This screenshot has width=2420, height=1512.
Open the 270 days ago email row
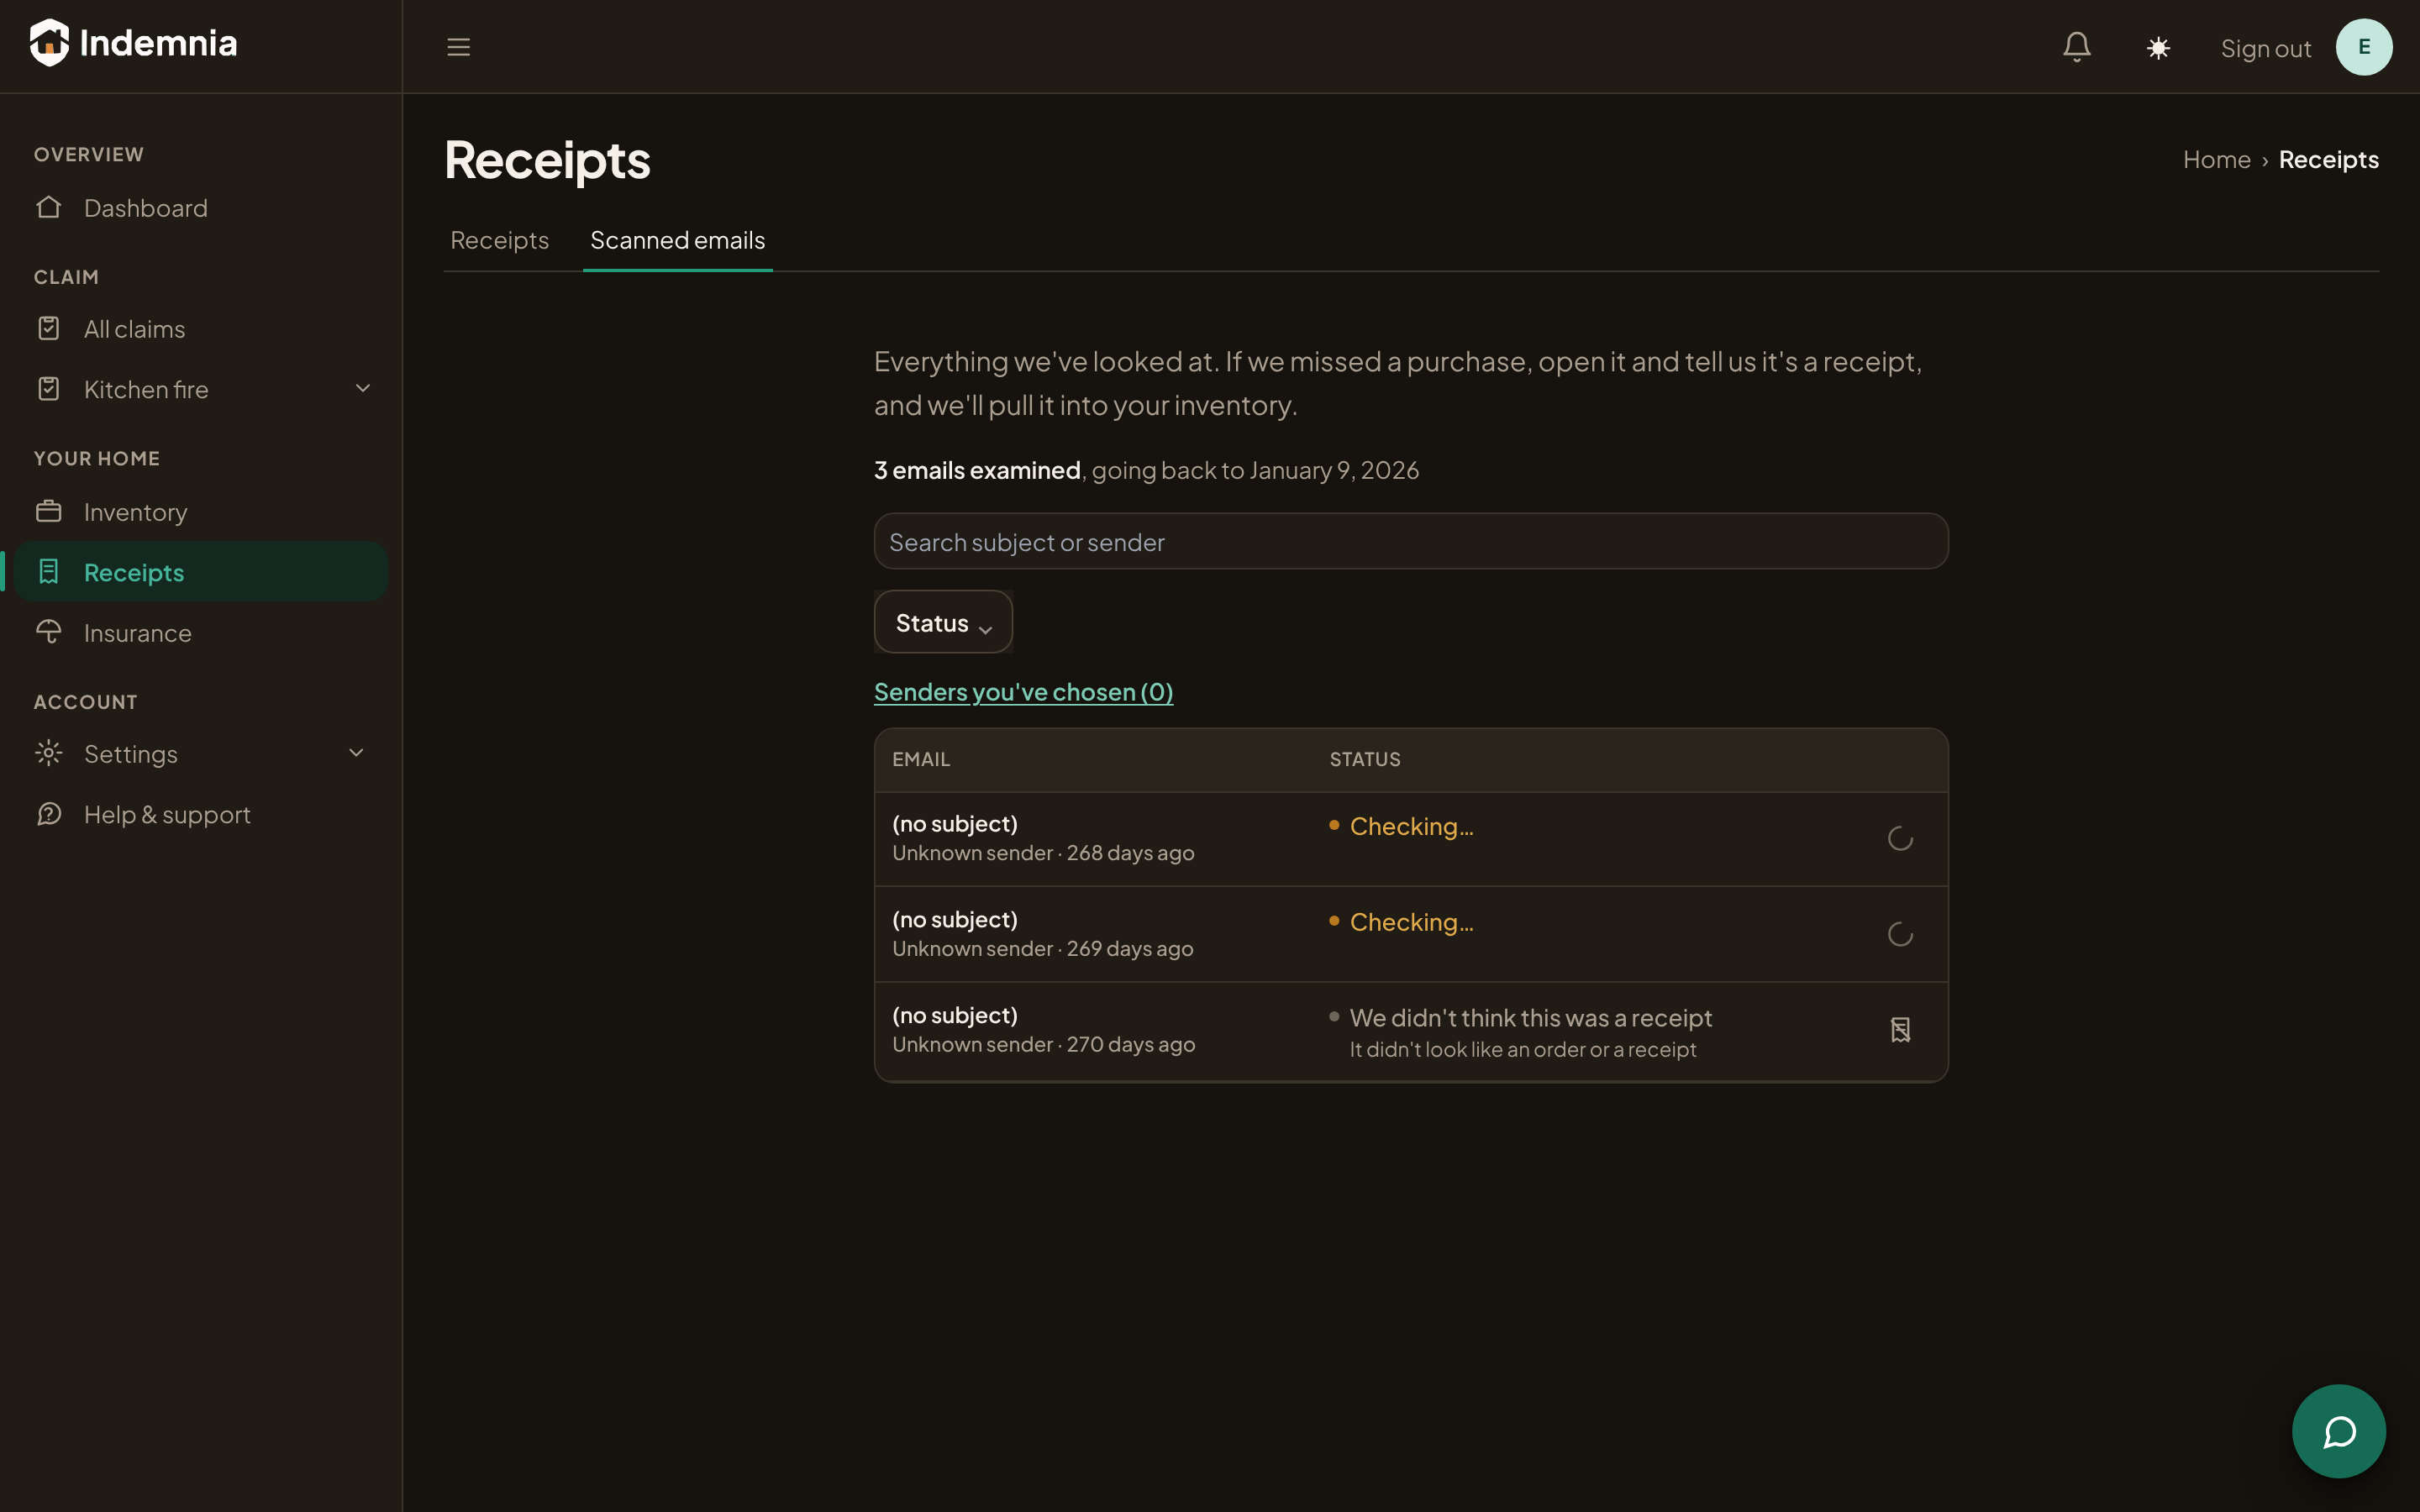(x=1411, y=1031)
